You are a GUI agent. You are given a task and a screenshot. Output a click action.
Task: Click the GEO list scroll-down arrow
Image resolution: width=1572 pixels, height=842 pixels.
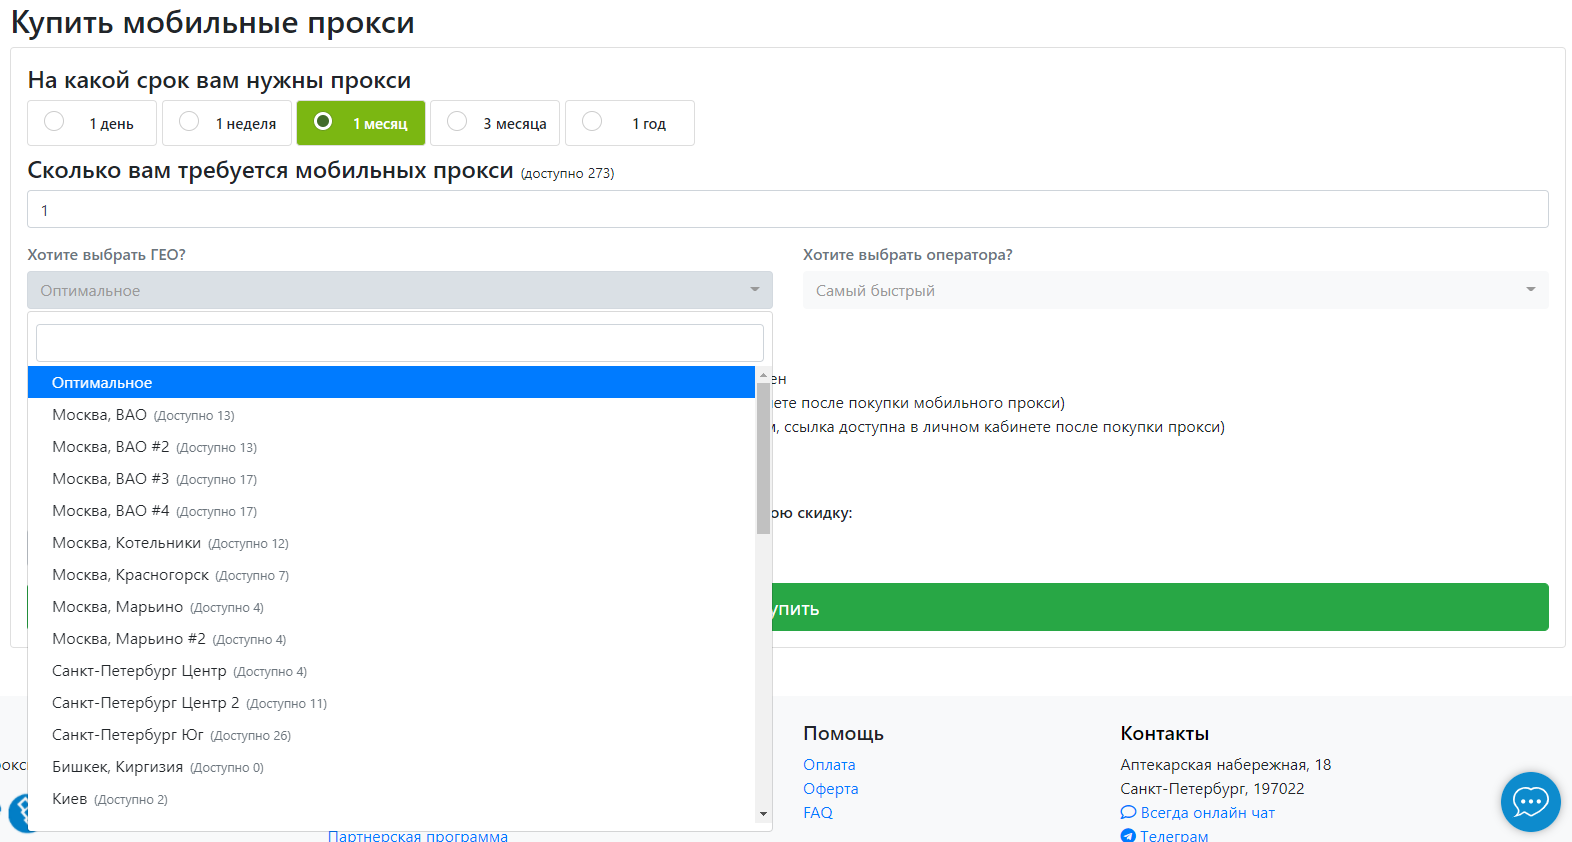pos(763,814)
